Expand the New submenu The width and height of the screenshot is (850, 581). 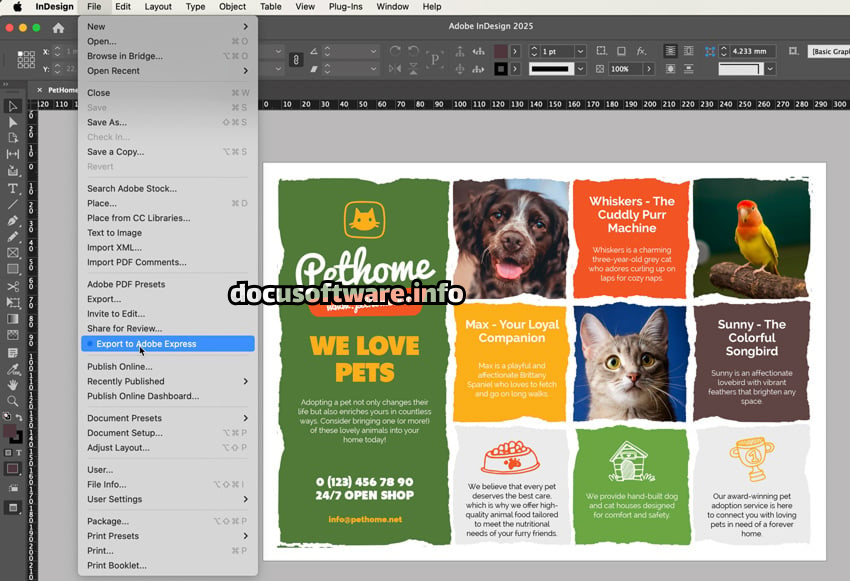[x=168, y=27]
